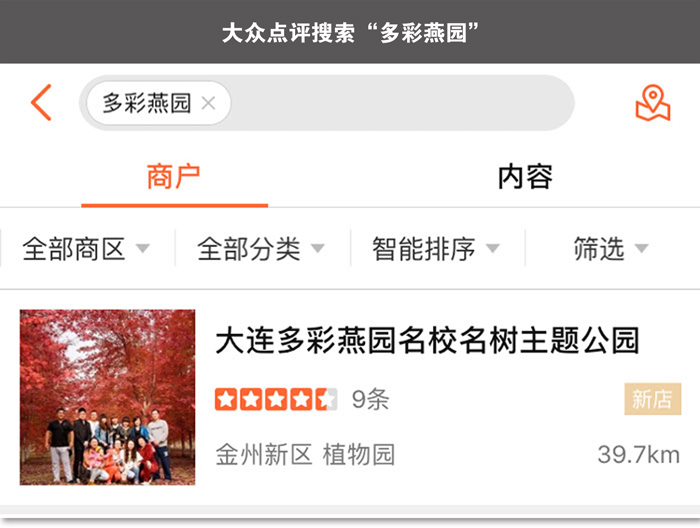Open the map view icon
Viewport: 700px width, 528px height.
click(x=653, y=103)
